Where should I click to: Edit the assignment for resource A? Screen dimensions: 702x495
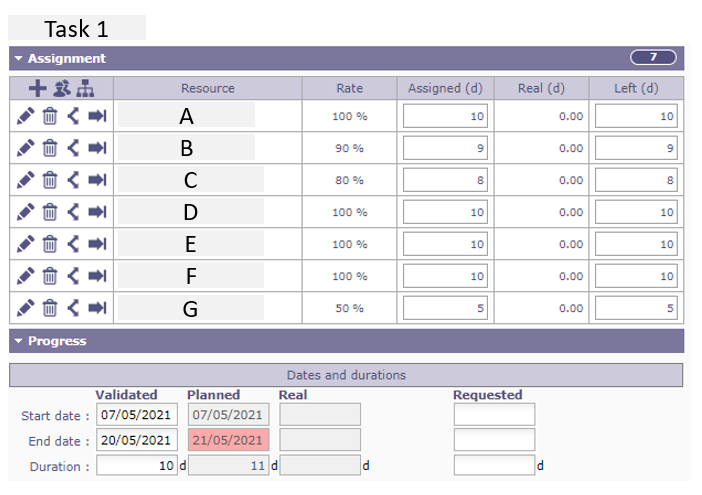(x=26, y=117)
